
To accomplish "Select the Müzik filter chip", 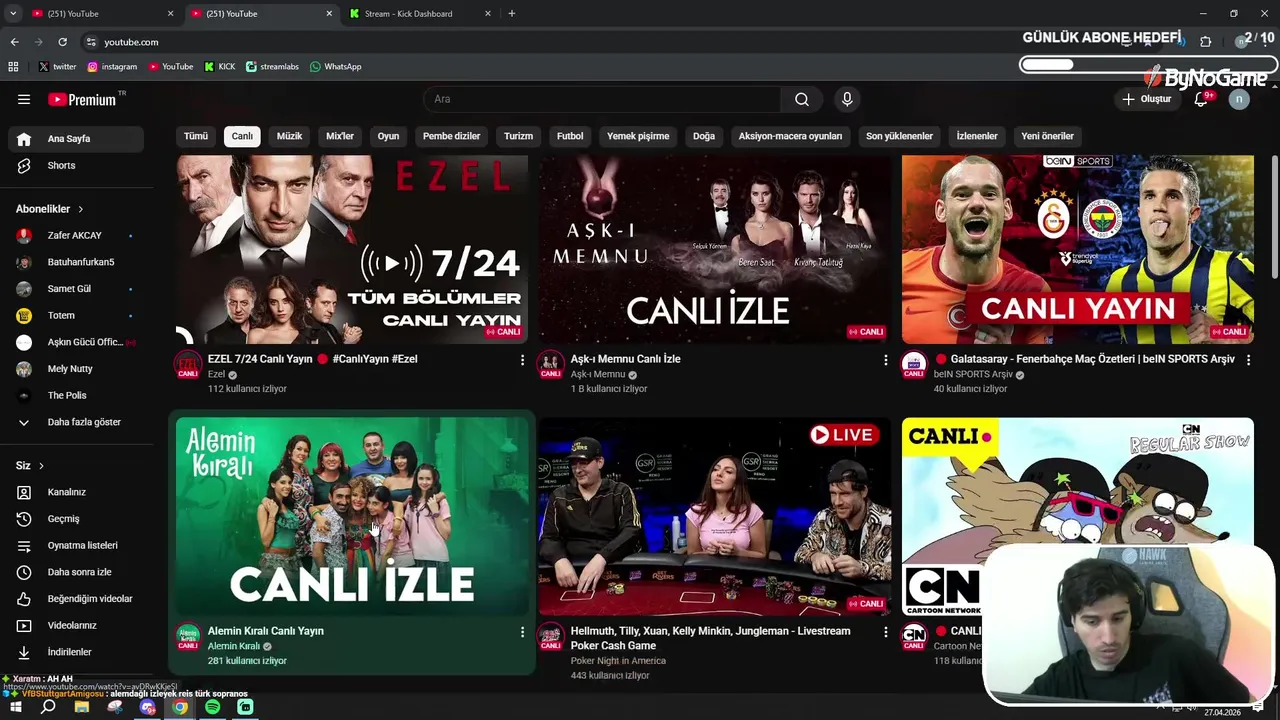I will [x=289, y=136].
